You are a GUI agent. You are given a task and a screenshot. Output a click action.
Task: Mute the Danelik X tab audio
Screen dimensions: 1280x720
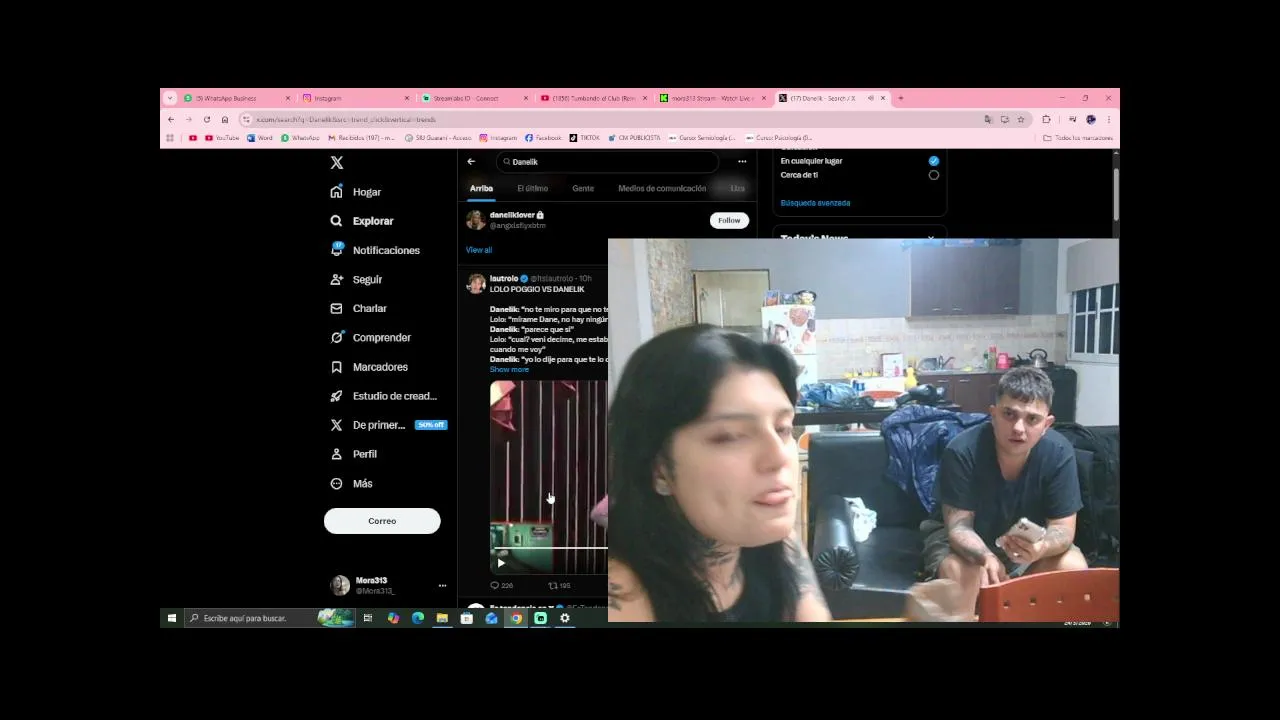871,98
